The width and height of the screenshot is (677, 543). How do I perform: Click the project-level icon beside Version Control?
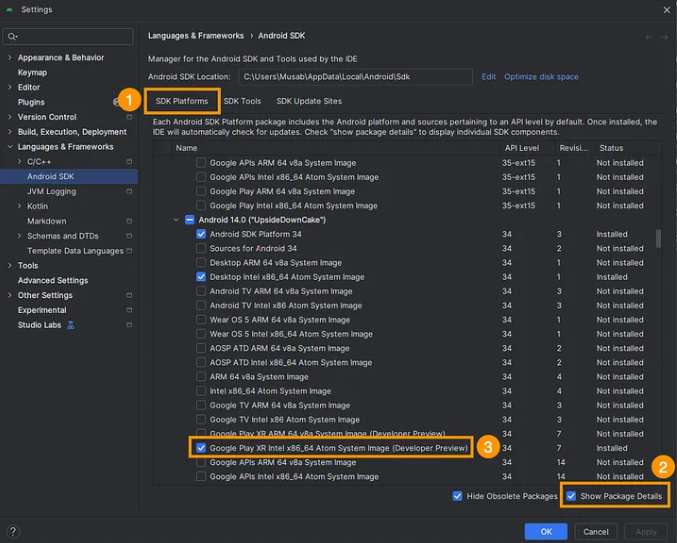click(129, 117)
